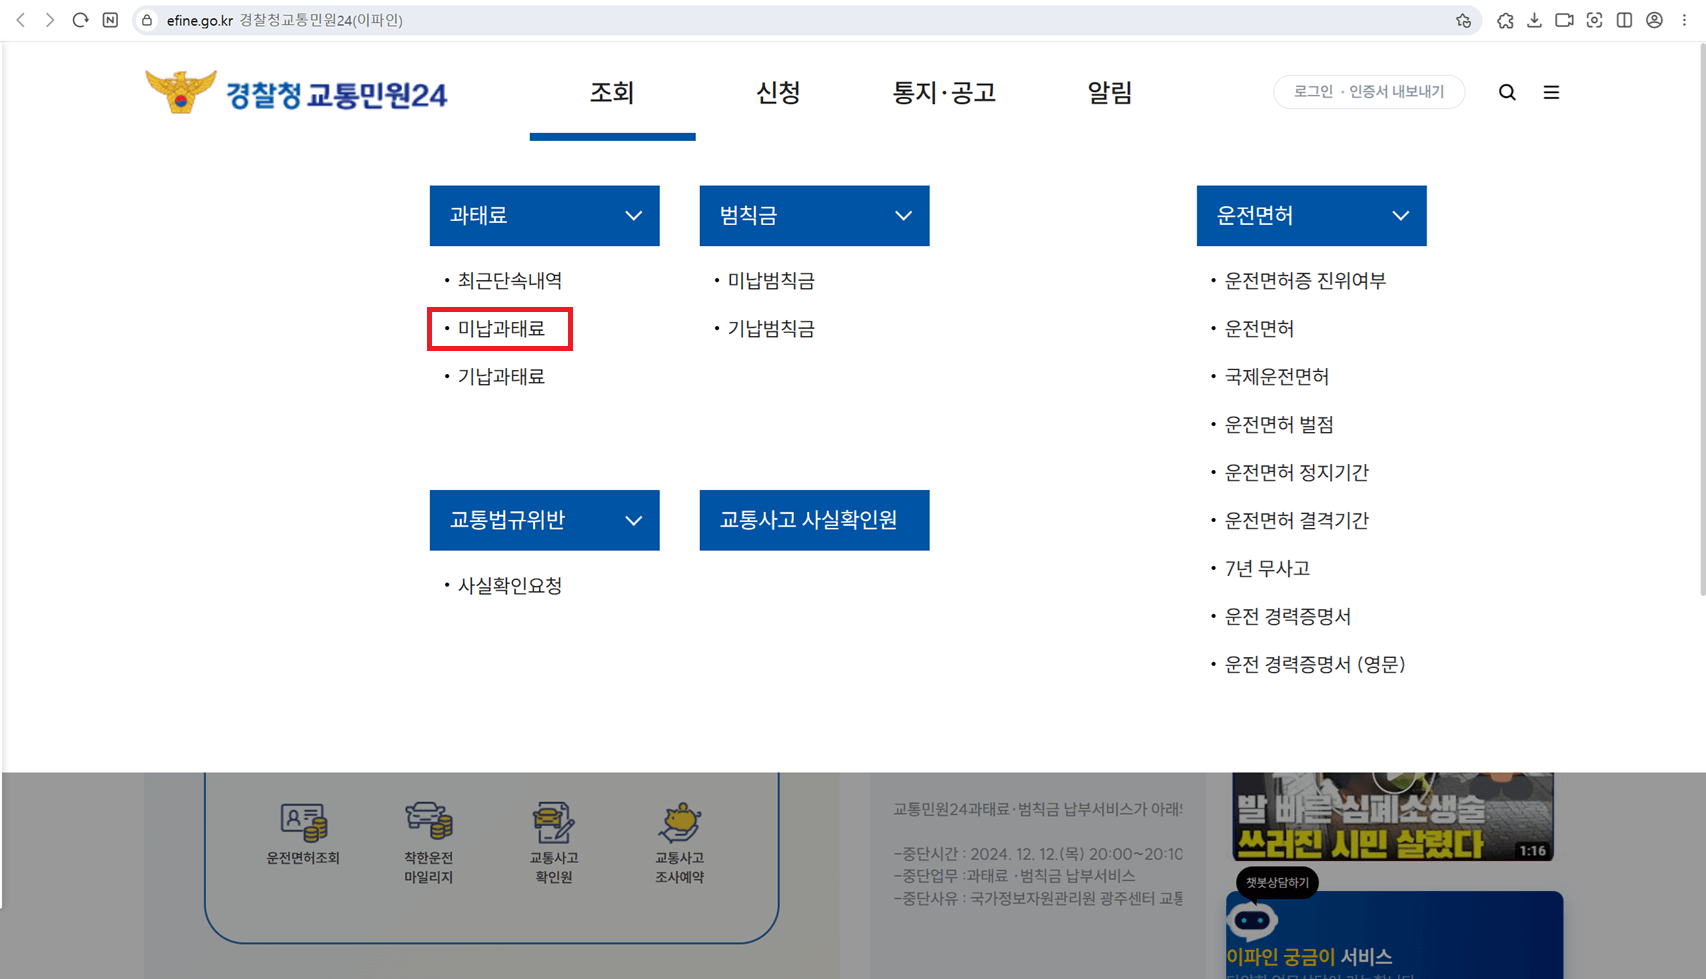
Task: Click the lock icon in the address bar
Action: [x=146, y=19]
